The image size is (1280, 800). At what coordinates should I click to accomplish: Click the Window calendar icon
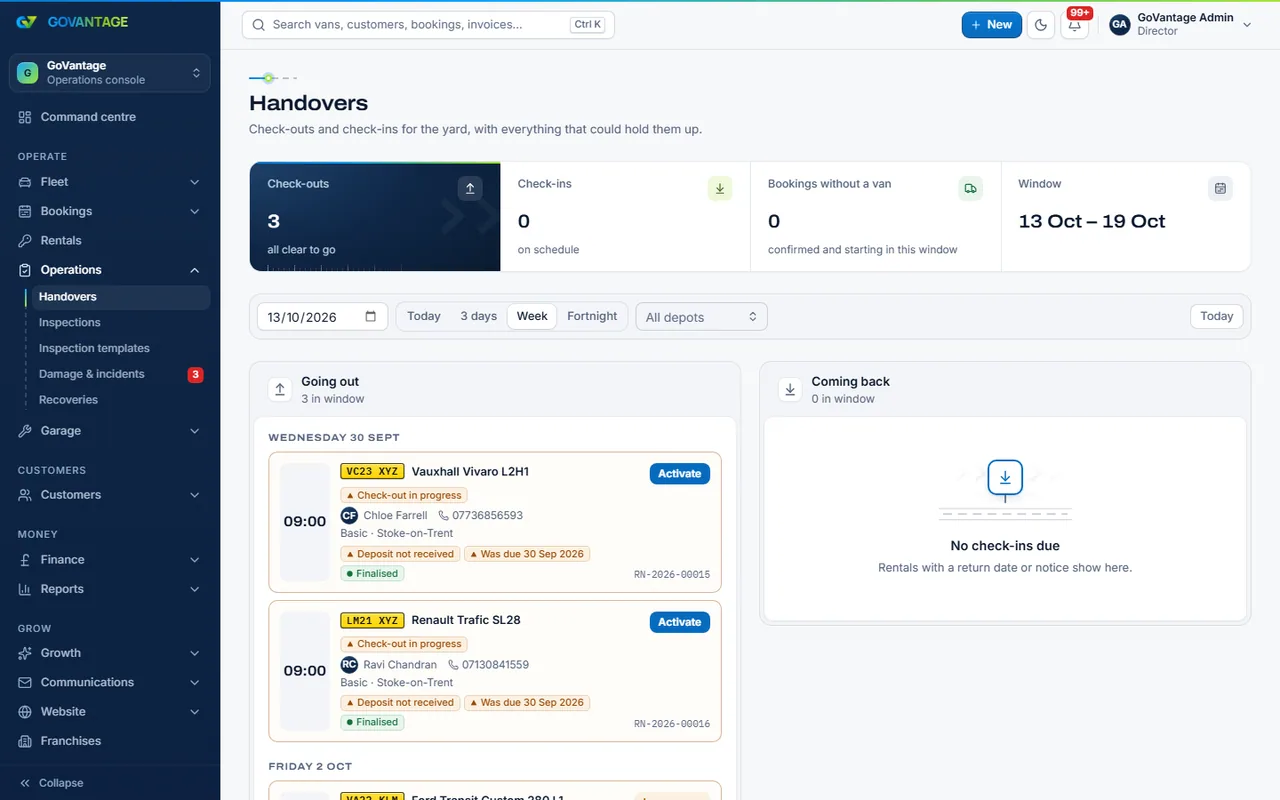point(1220,188)
